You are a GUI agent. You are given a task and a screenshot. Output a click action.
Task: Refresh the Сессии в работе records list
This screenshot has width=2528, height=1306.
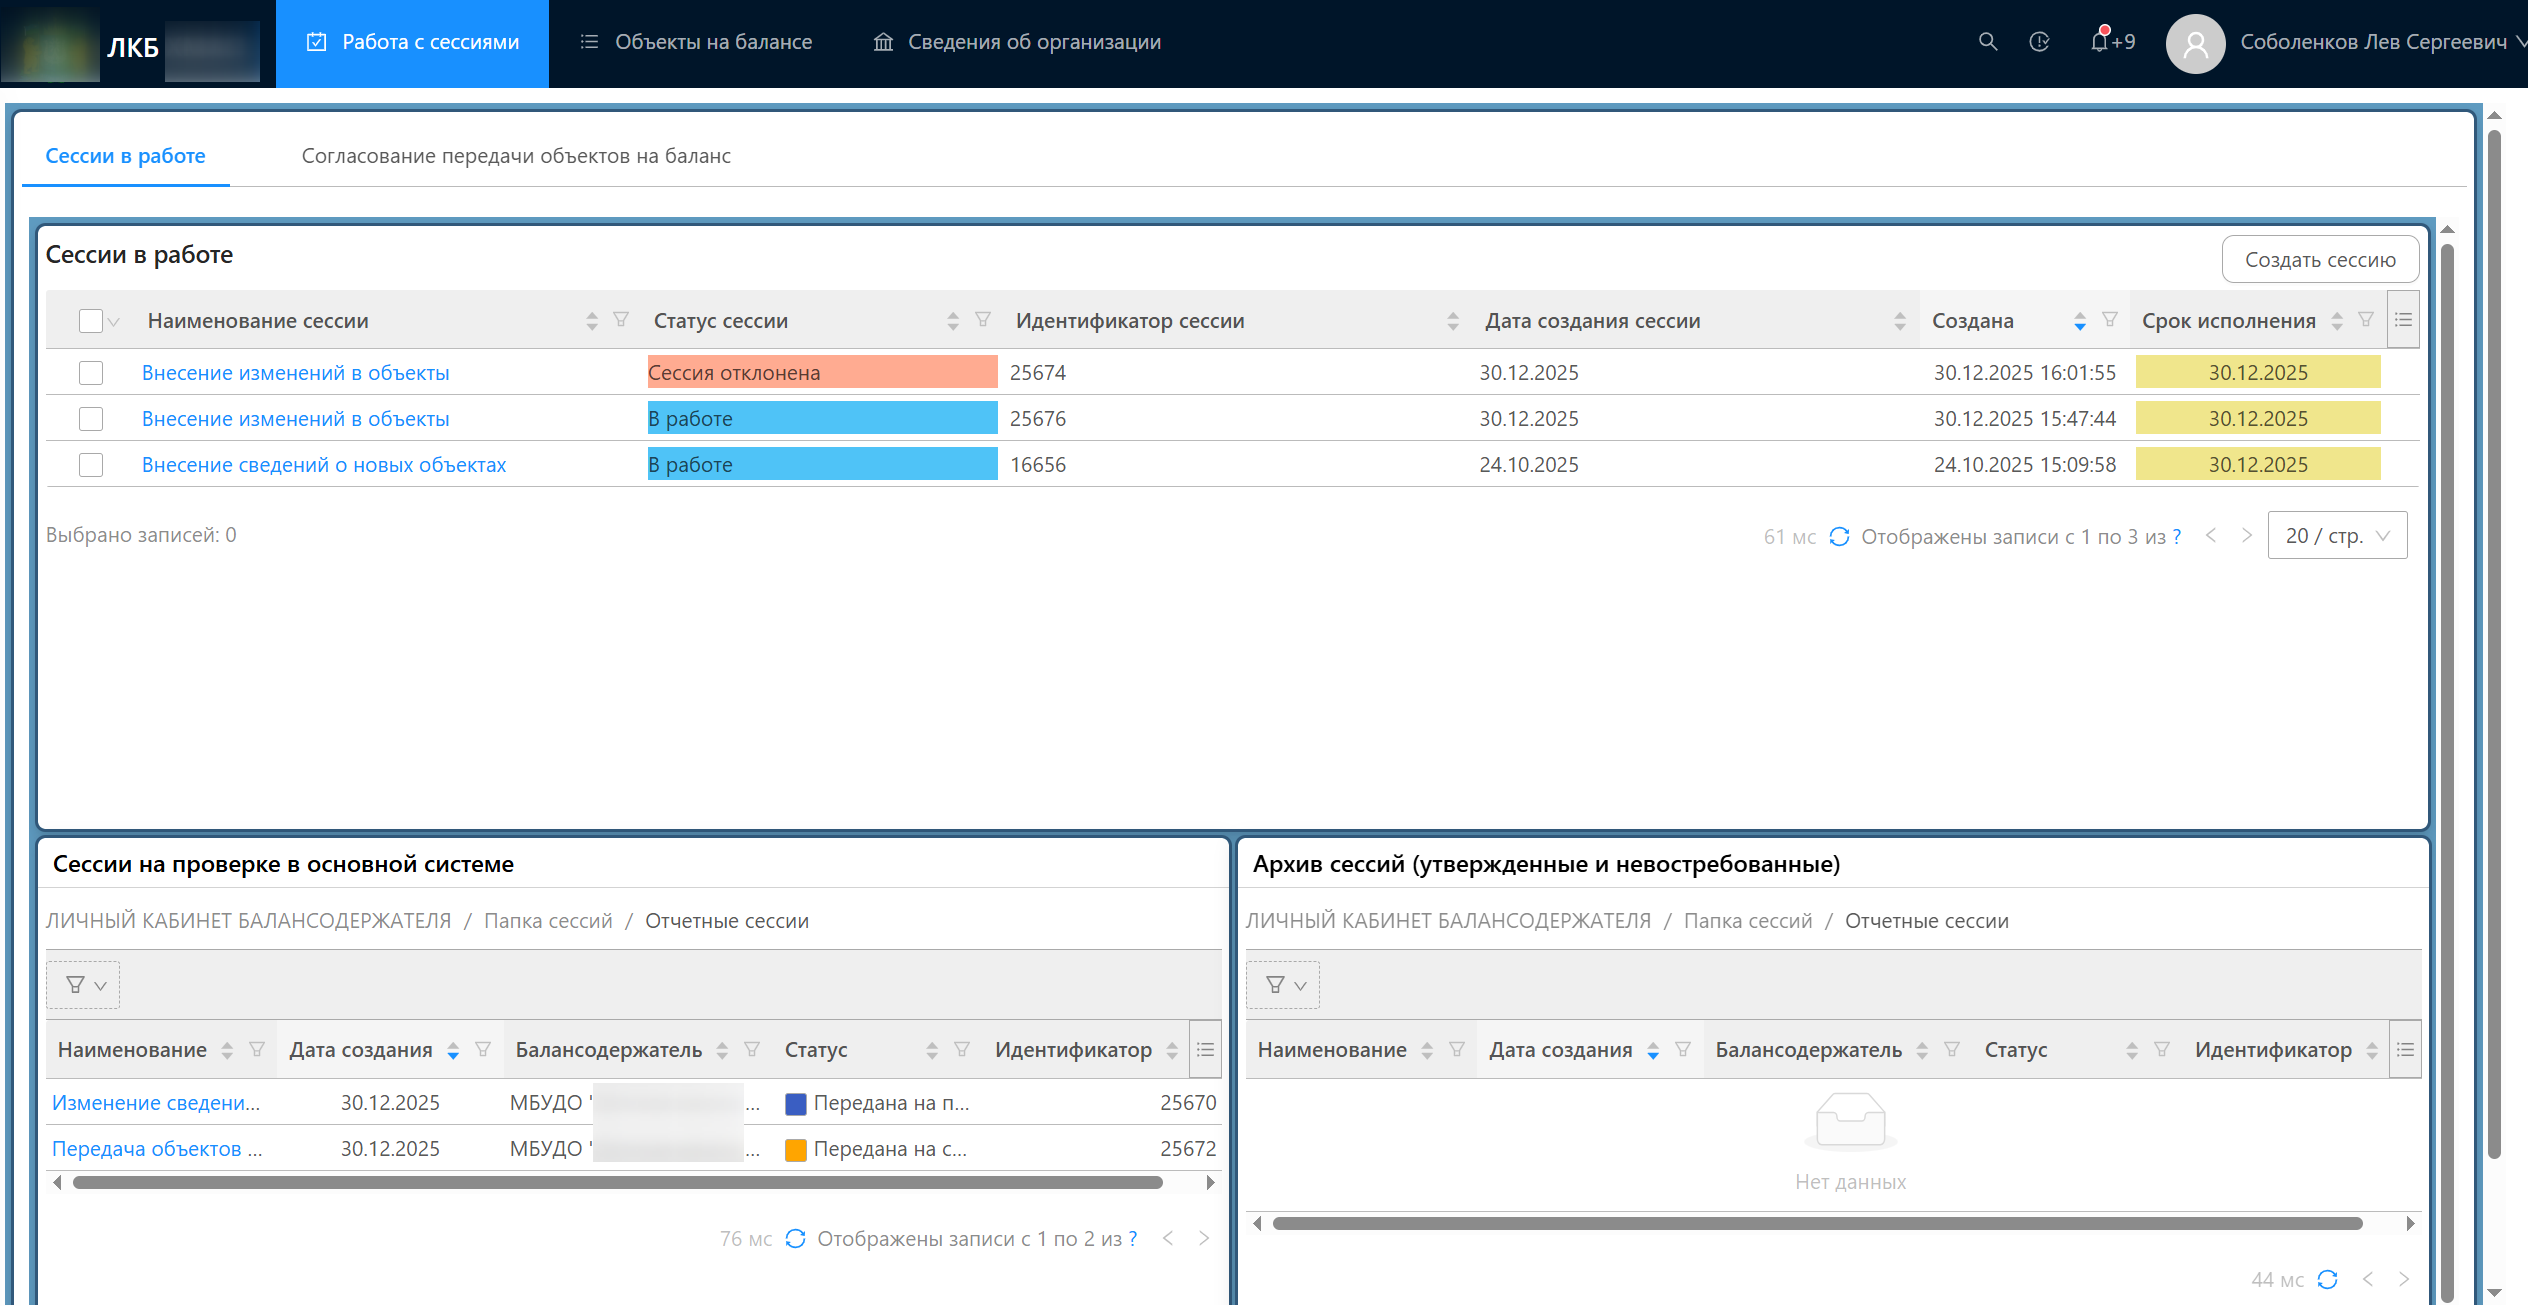tap(1839, 537)
